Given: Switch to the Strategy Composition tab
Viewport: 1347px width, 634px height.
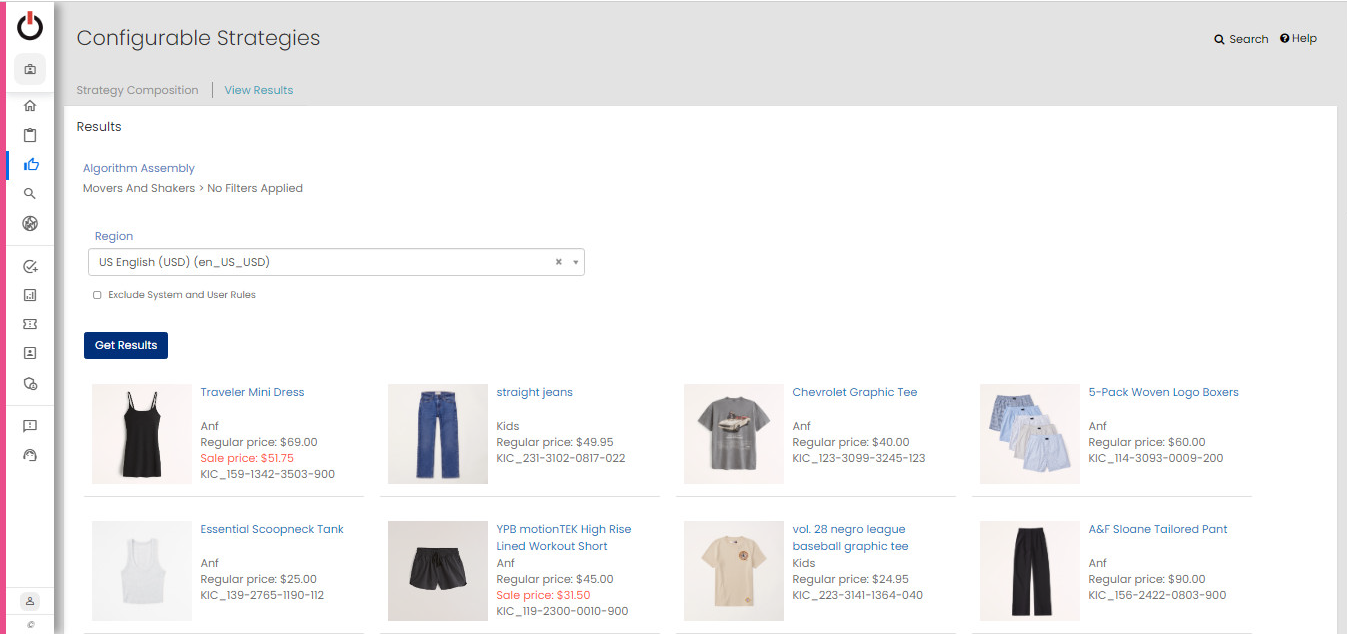Looking at the screenshot, I should coord(138,90).
